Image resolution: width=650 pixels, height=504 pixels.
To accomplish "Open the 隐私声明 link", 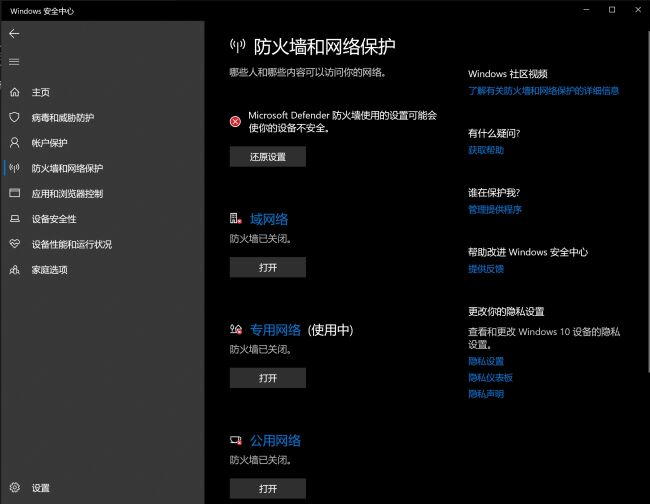I will click(x=486, y=394).
